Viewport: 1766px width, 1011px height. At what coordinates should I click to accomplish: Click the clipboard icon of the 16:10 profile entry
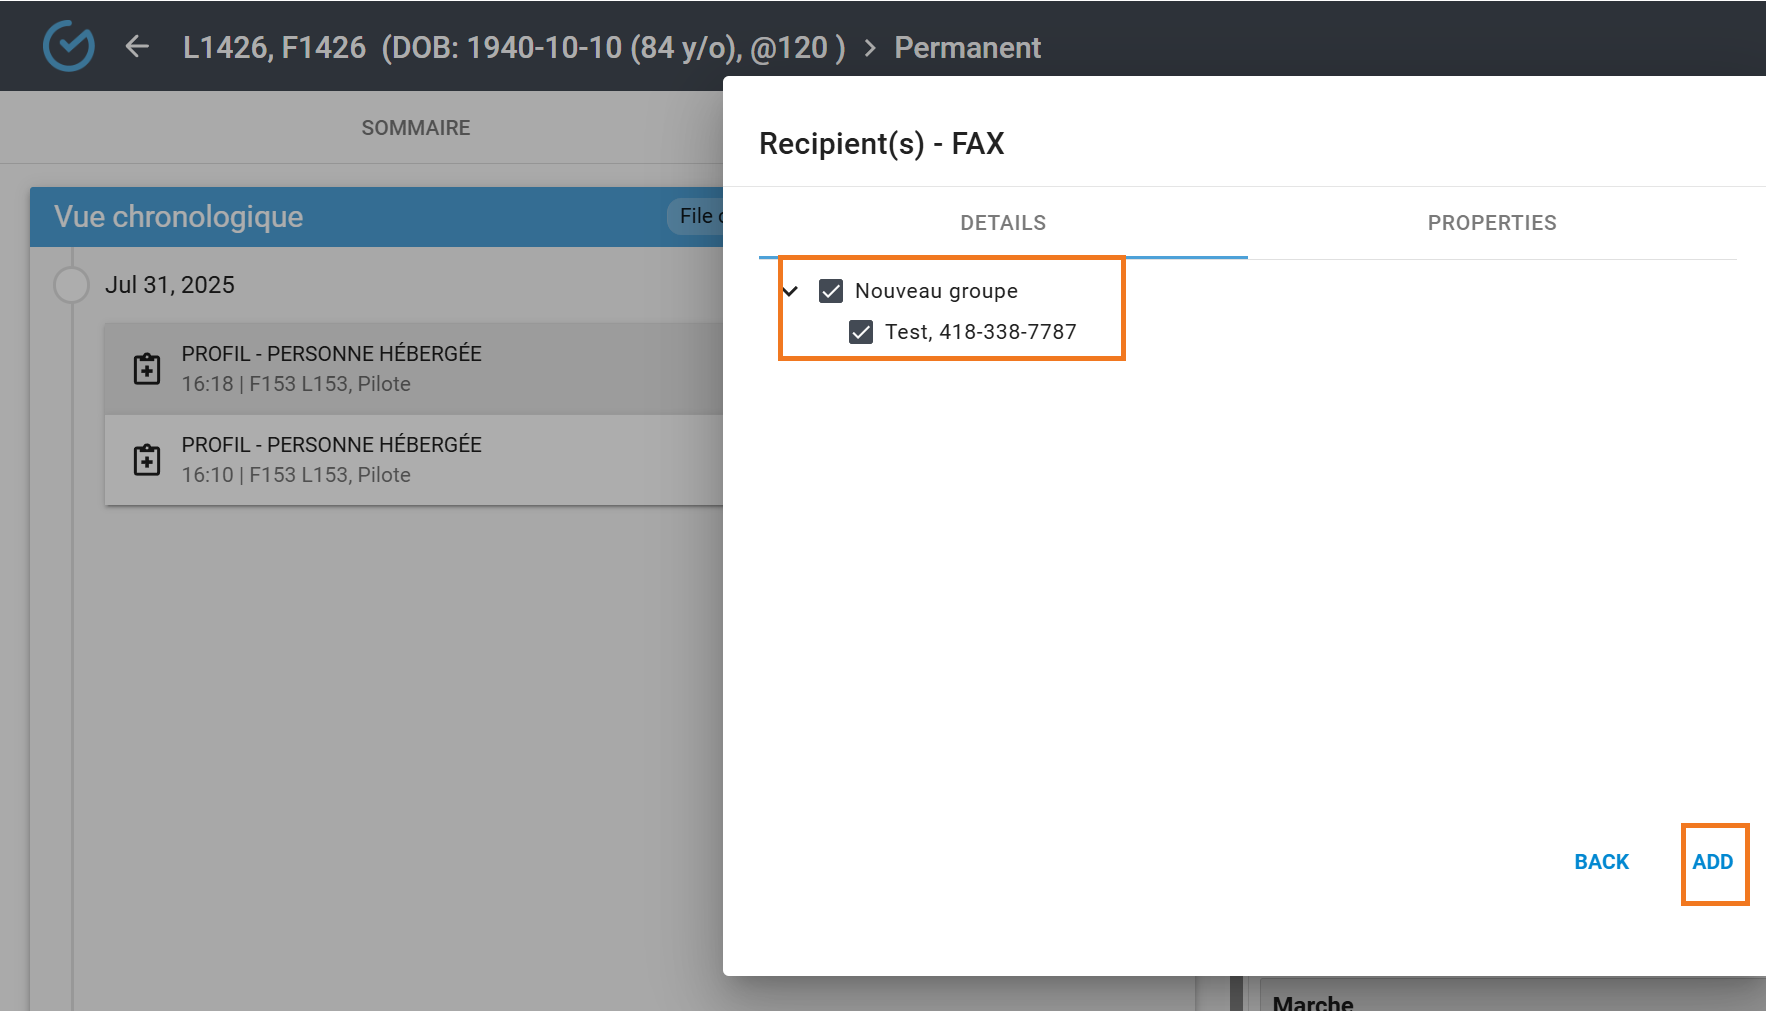(x=147, y=460)
